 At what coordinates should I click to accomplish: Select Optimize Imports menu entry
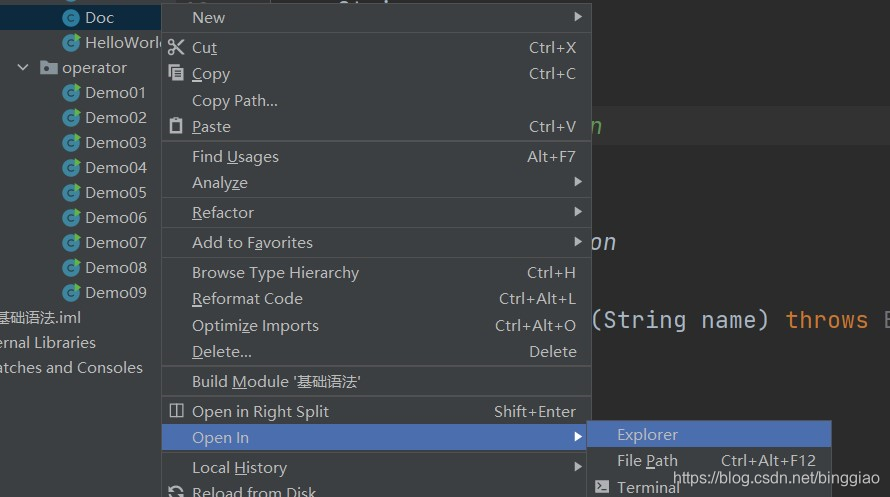[x=376, y=326]
